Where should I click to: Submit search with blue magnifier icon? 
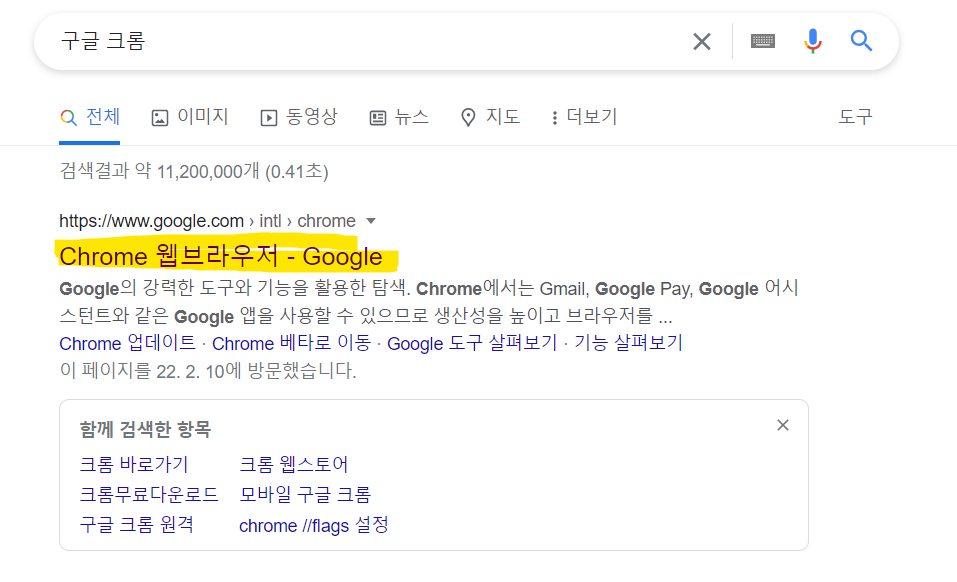(861, 41)
